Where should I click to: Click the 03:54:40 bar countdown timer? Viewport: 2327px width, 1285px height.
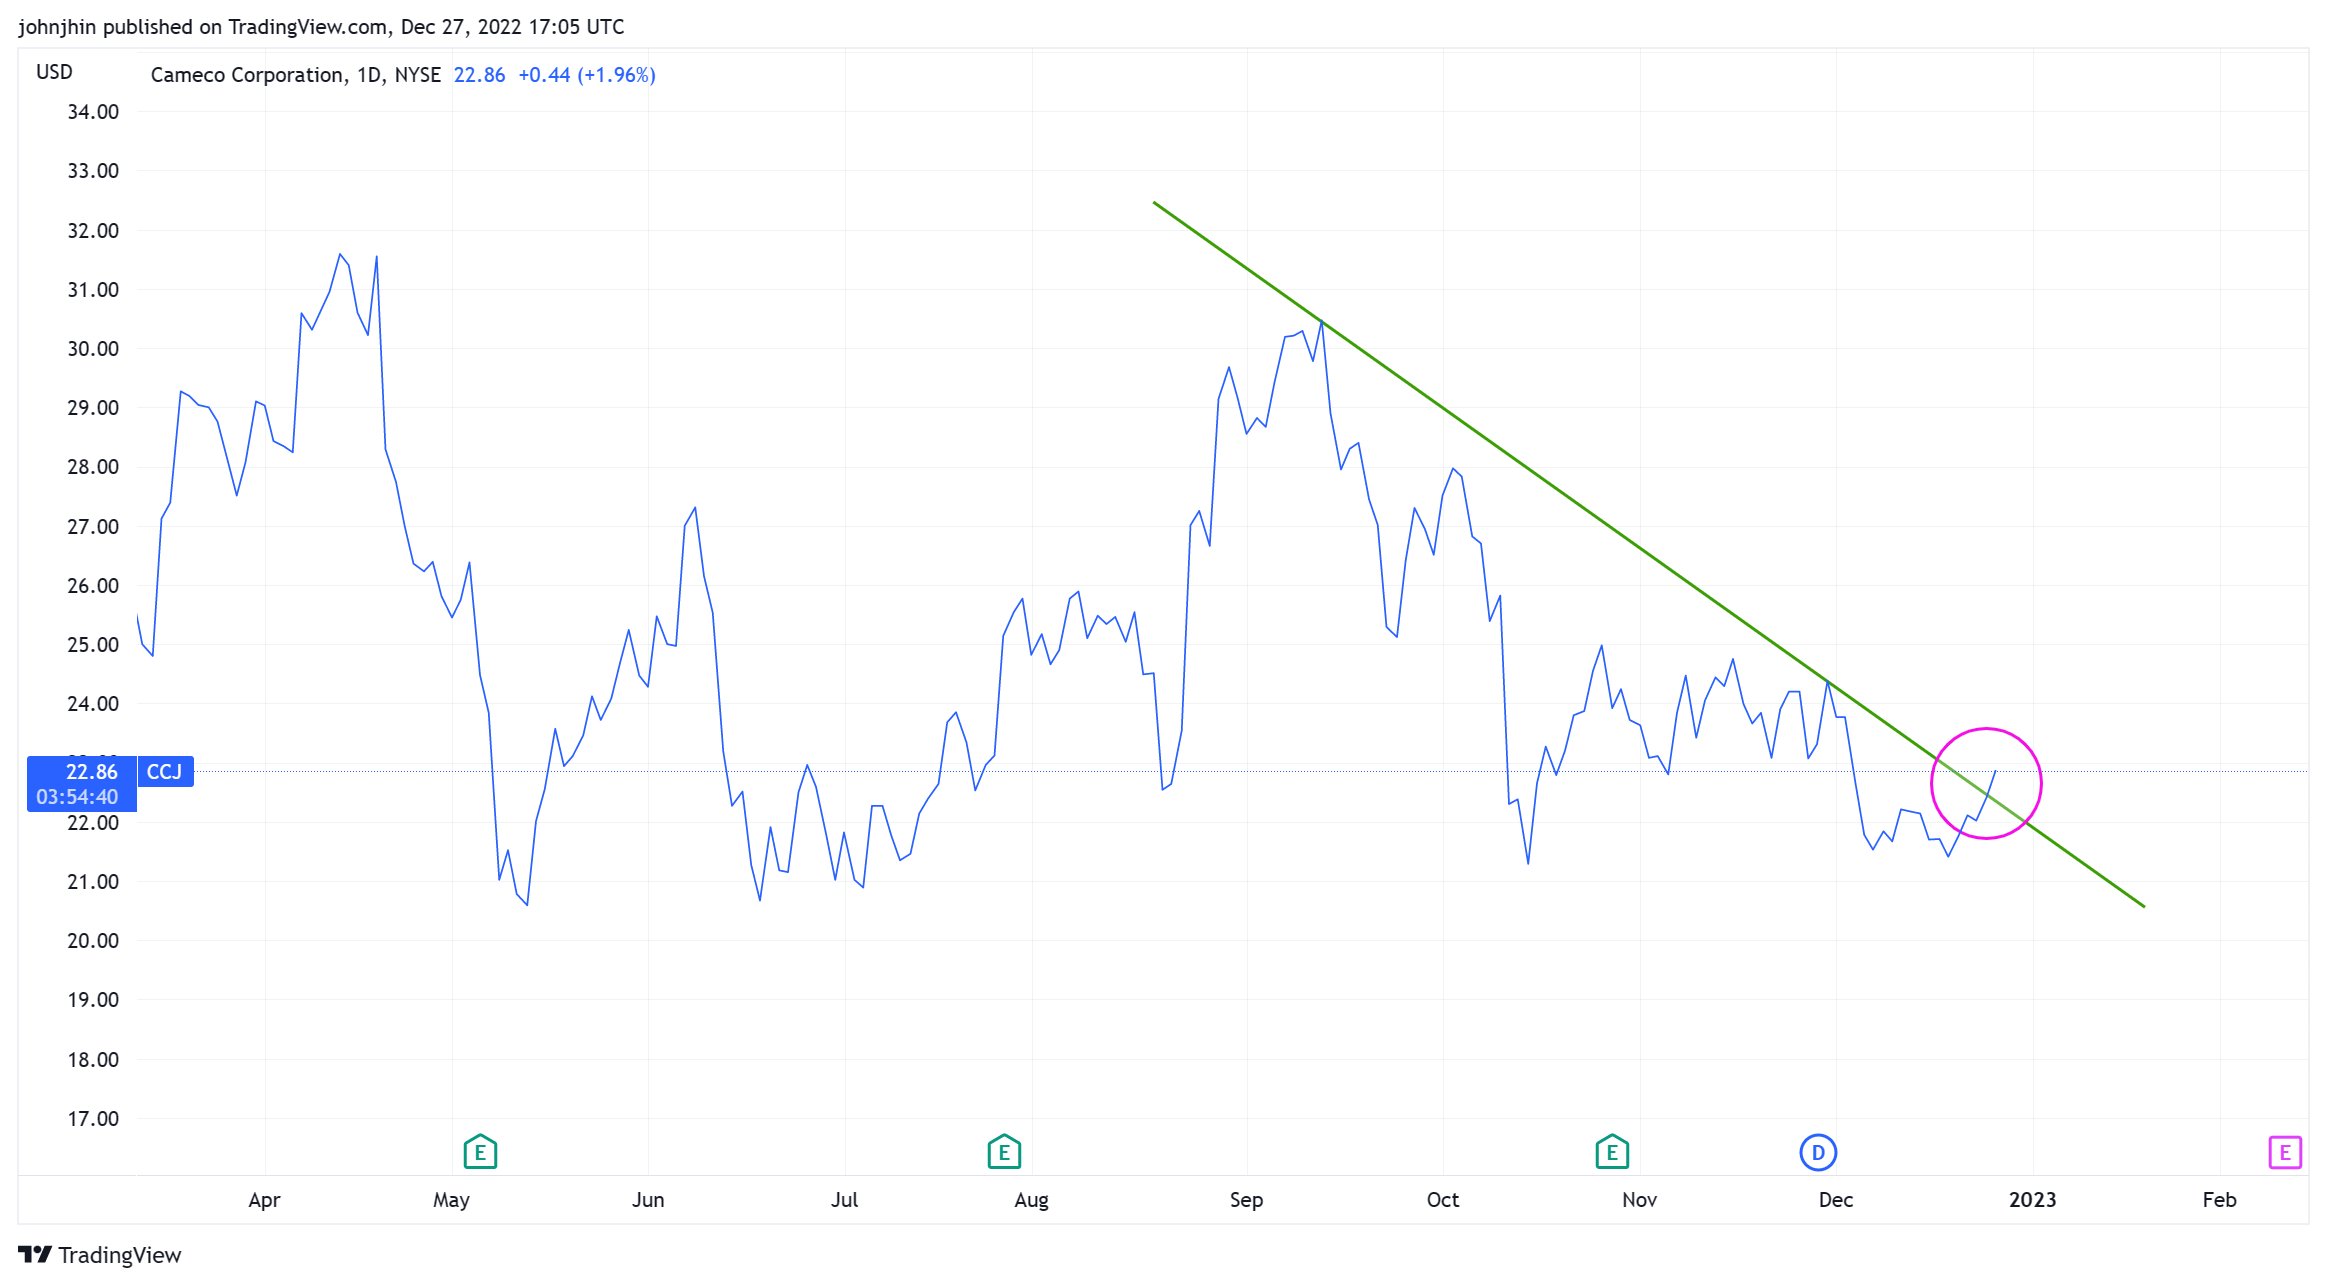click(77, 797)
